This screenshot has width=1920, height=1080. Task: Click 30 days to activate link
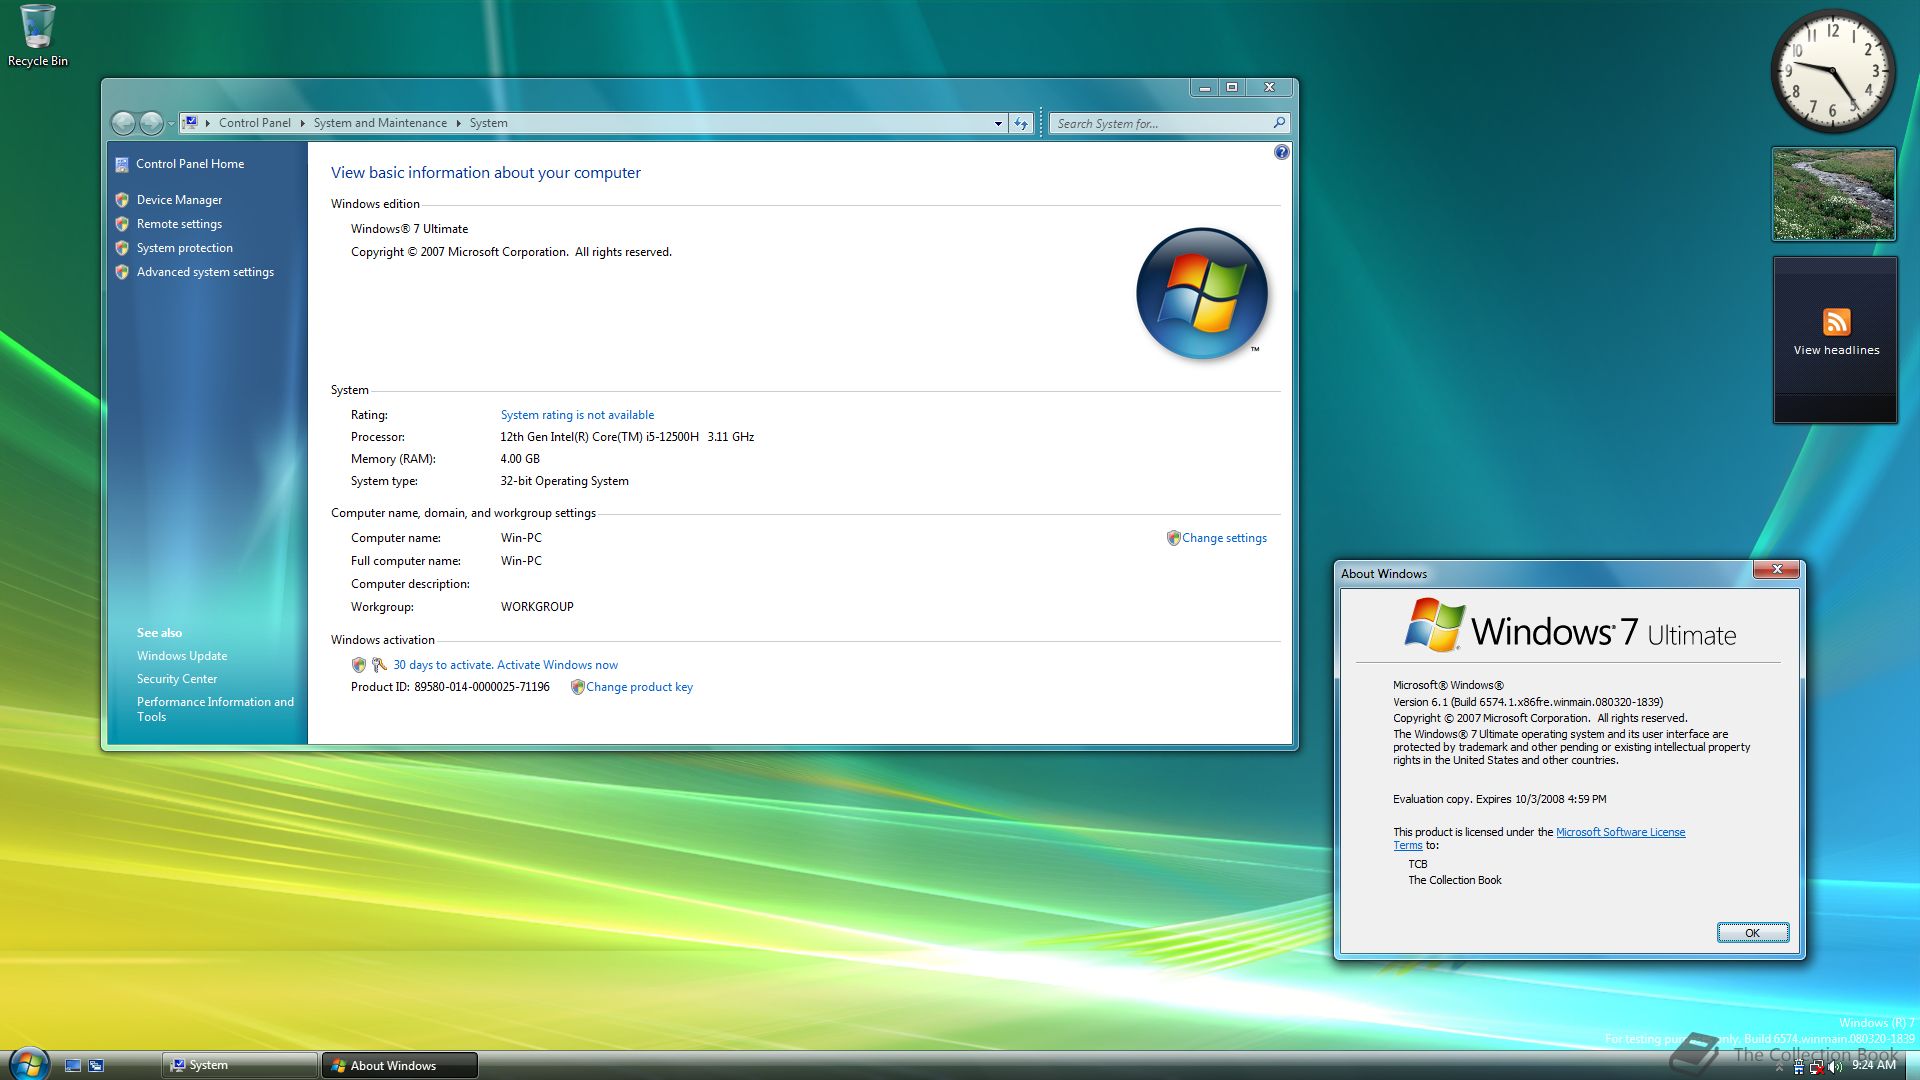tap(505, 665)
